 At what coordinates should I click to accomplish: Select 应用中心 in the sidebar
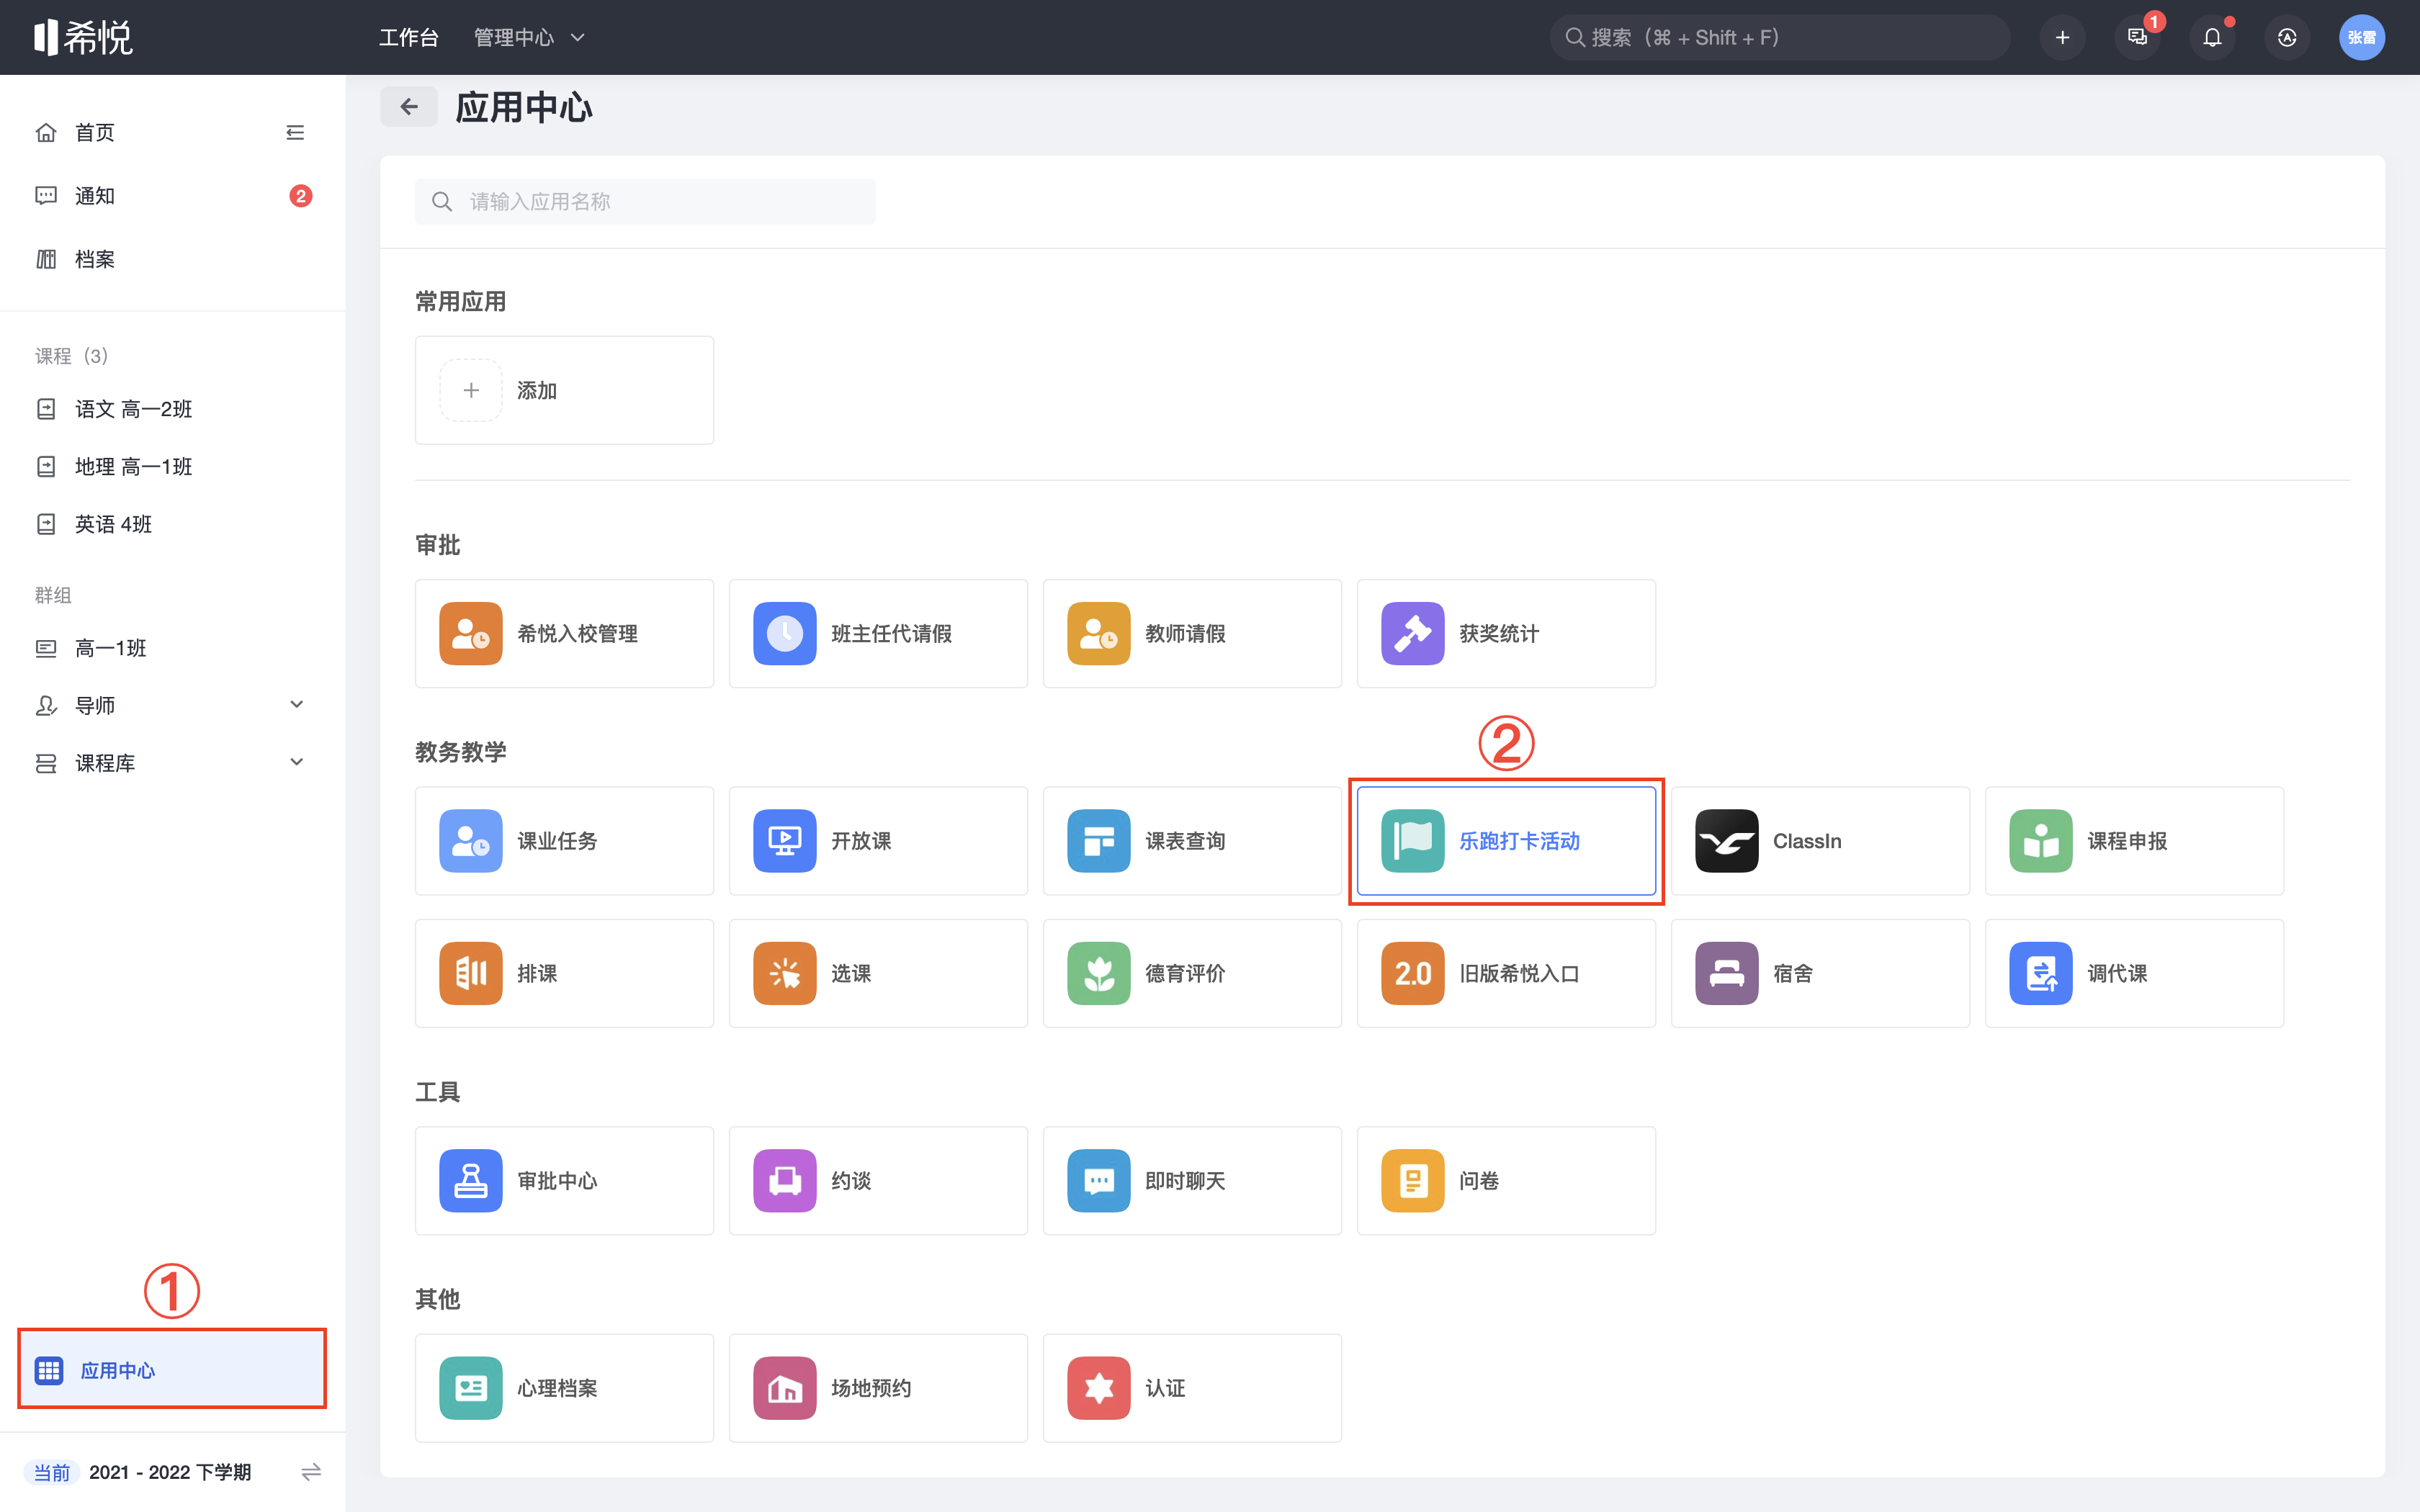tap(172, 1369)
